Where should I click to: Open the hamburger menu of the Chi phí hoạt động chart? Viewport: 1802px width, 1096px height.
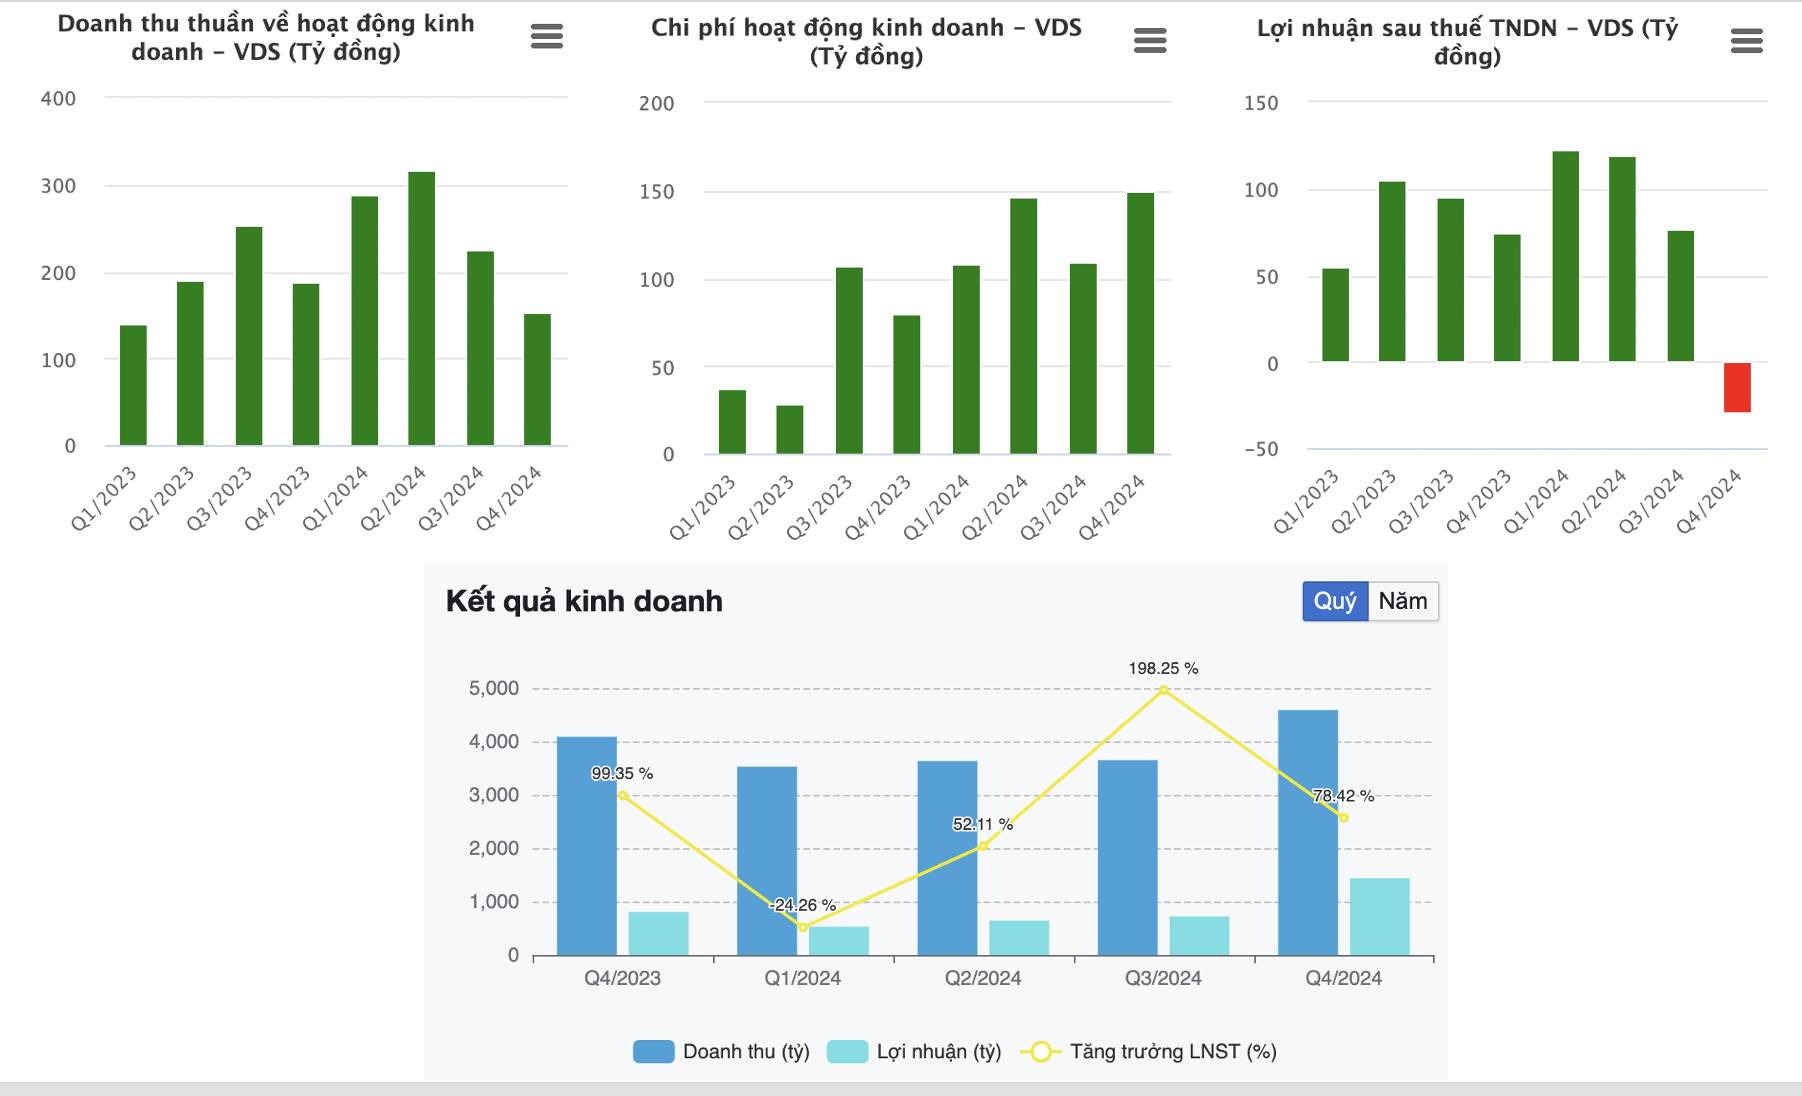pyautogui.click(x=1150, y=41)
